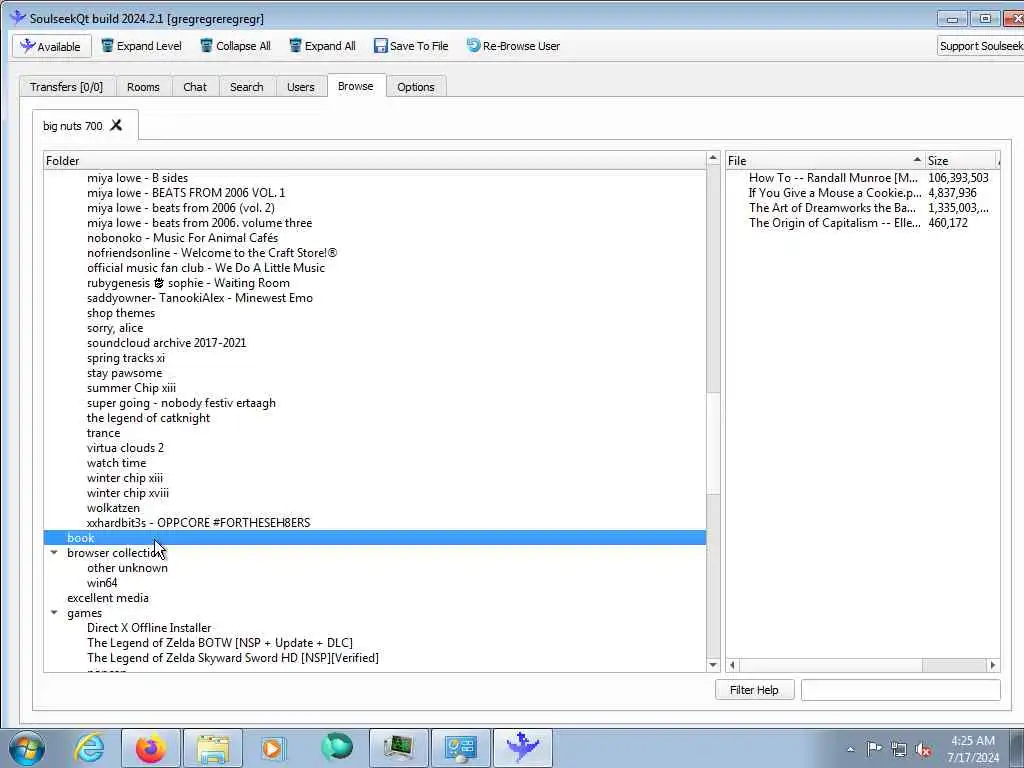Select the win64 subfolder

coord(102,583)
